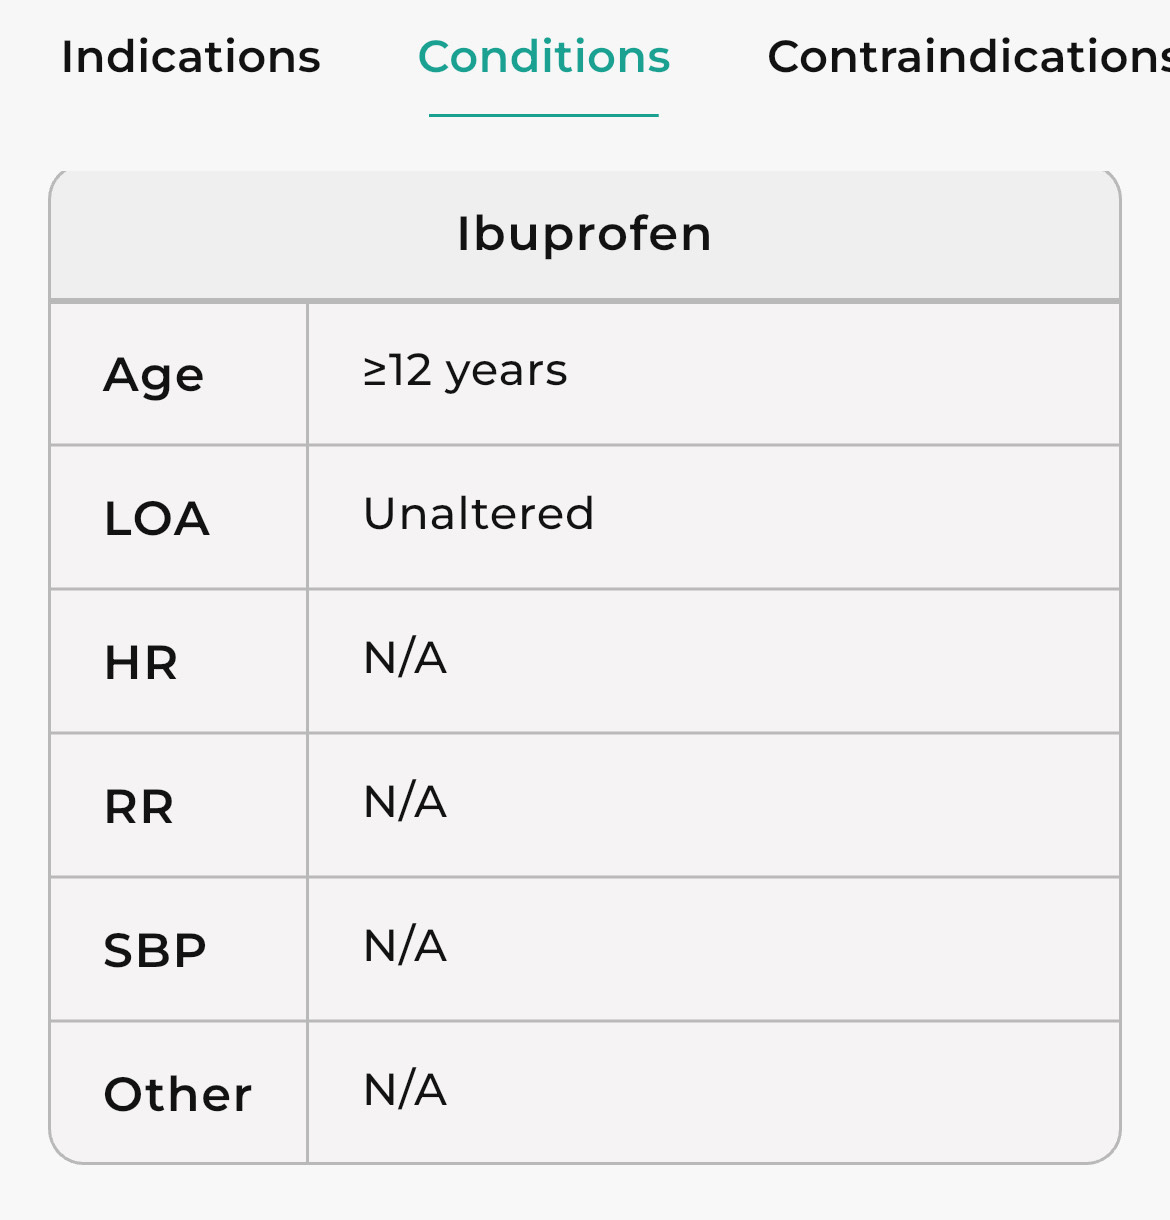Select the RR row label
The width and height of the screenshot is (1170, 1220).
click(139, 807)
